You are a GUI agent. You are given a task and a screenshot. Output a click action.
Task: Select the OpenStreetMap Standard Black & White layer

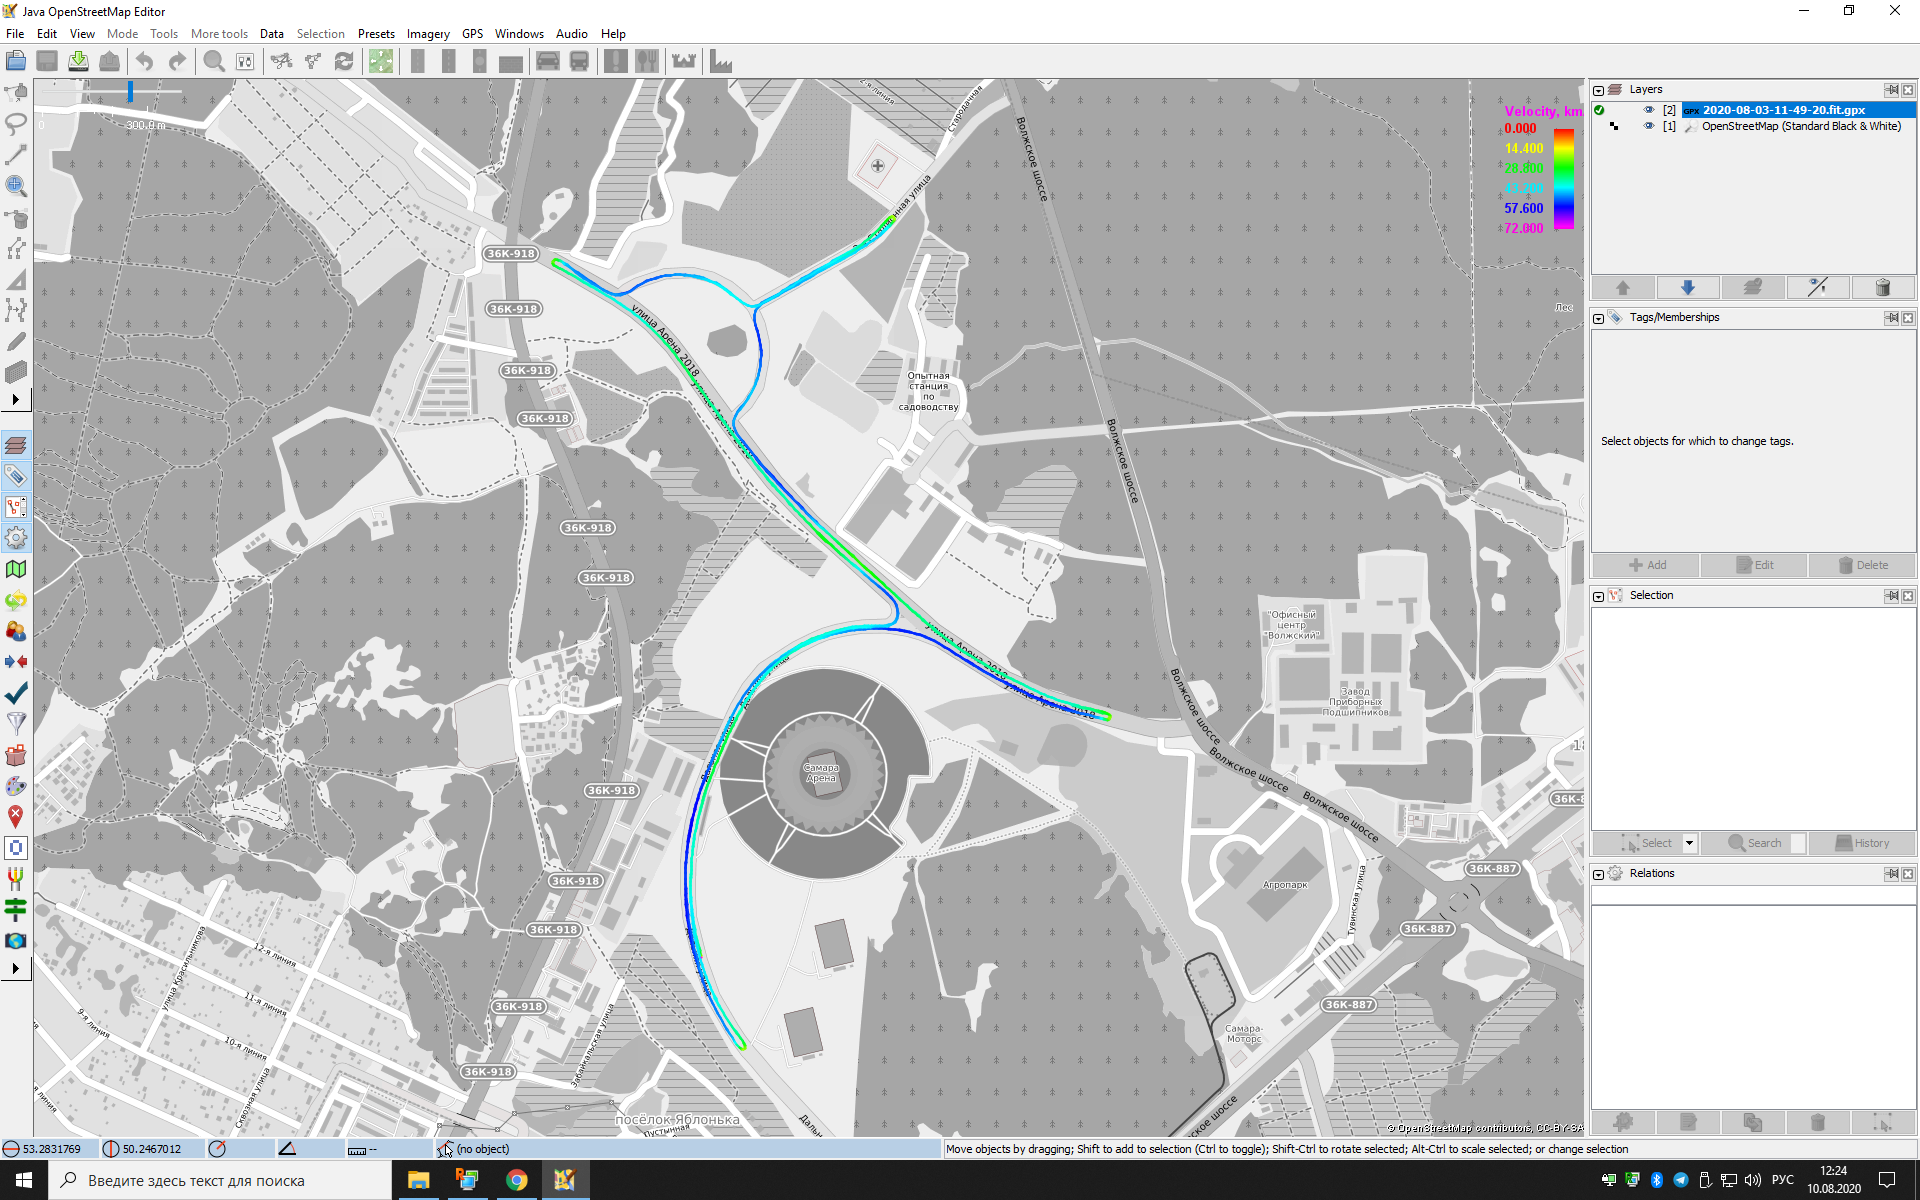1801,126
